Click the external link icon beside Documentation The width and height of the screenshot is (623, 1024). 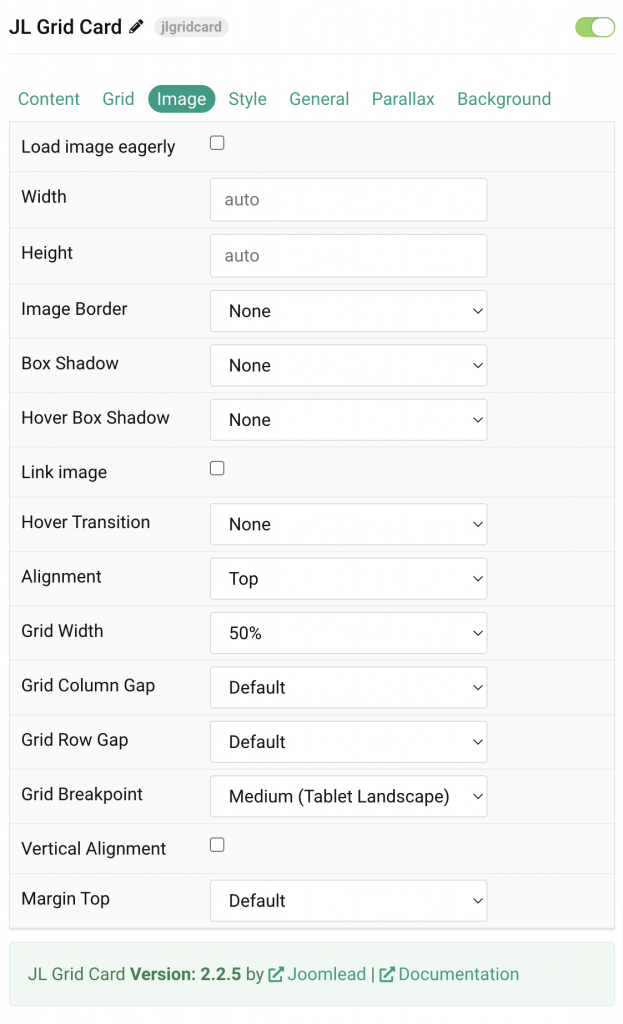pyautogui.click(x=386, y=974)
